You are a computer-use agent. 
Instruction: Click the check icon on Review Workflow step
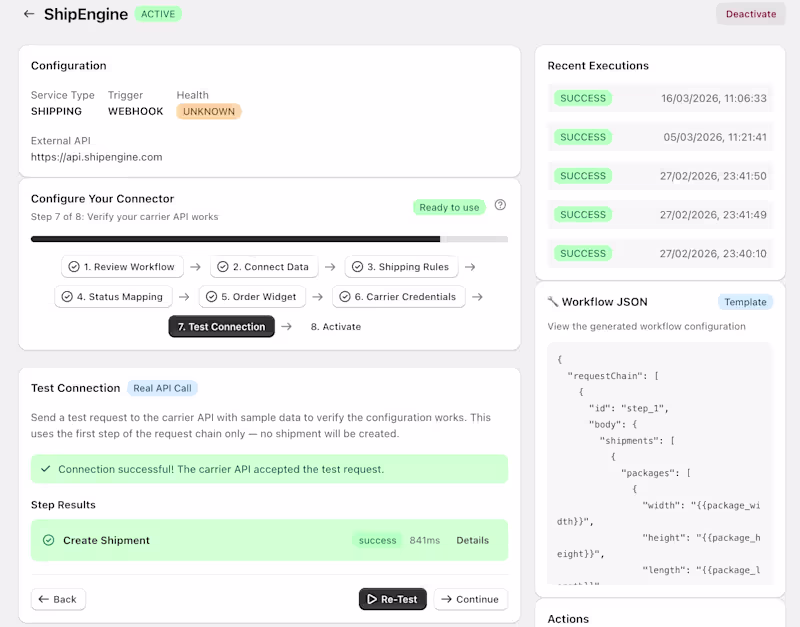74,267
